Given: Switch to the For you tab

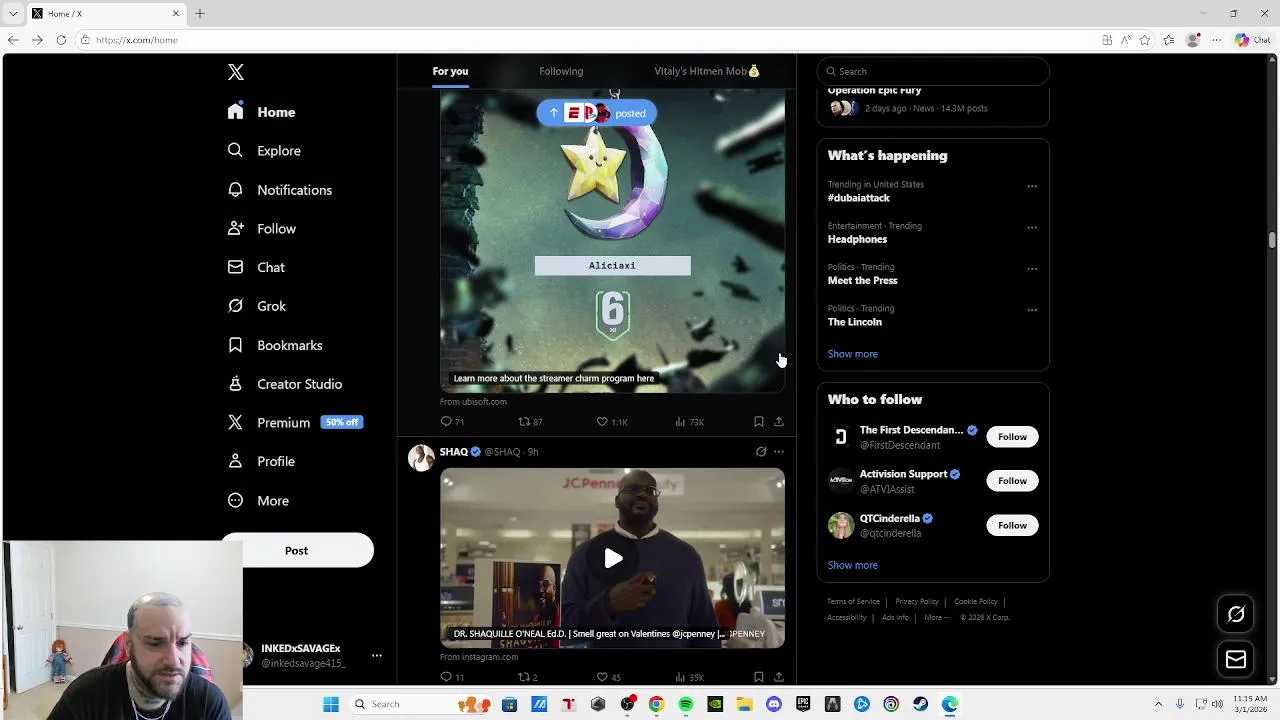Looking at the screenshot, I should click(x=450, y=71).
